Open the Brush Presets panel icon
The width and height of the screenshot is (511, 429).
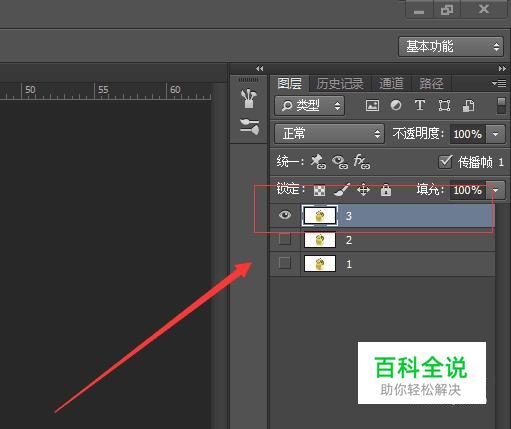click(249, 127)
